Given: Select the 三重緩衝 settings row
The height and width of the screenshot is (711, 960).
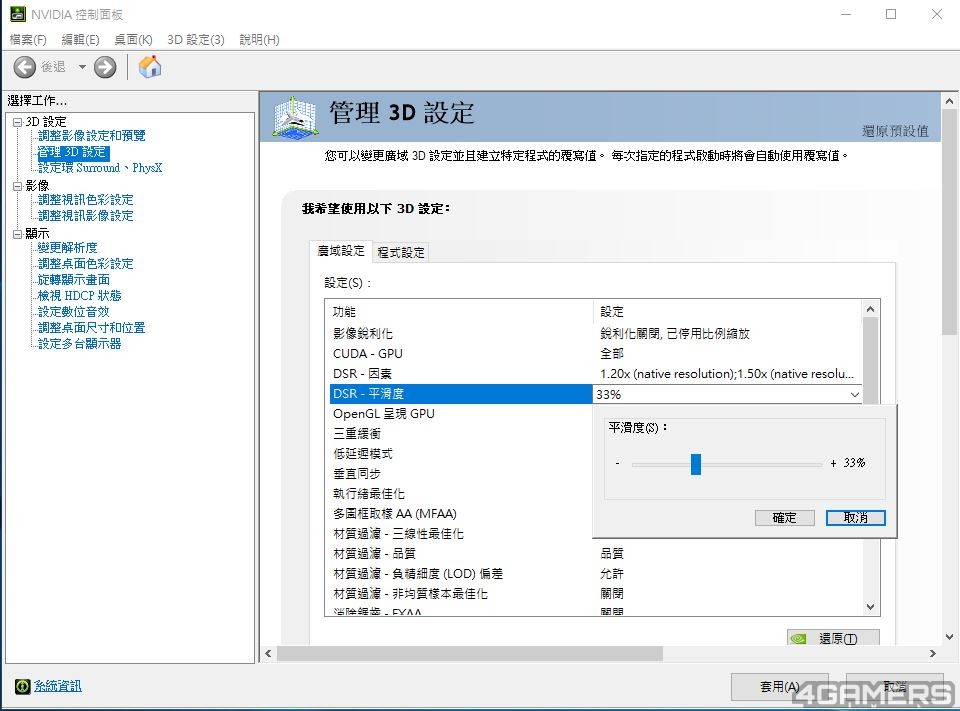Looking at the screenshot, I should click(460, 434).
